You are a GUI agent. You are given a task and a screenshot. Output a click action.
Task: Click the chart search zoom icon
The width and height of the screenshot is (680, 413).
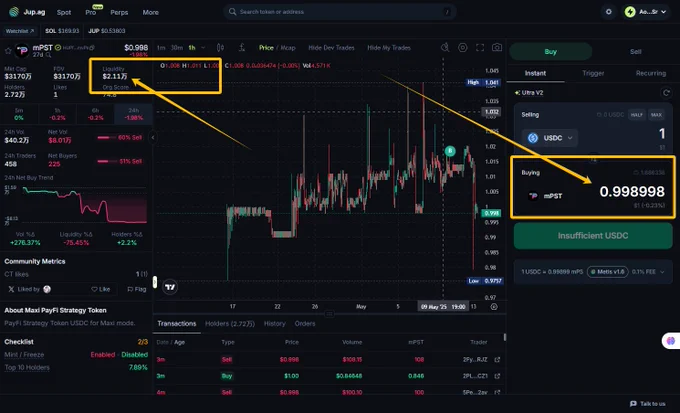tap(445, 48)
